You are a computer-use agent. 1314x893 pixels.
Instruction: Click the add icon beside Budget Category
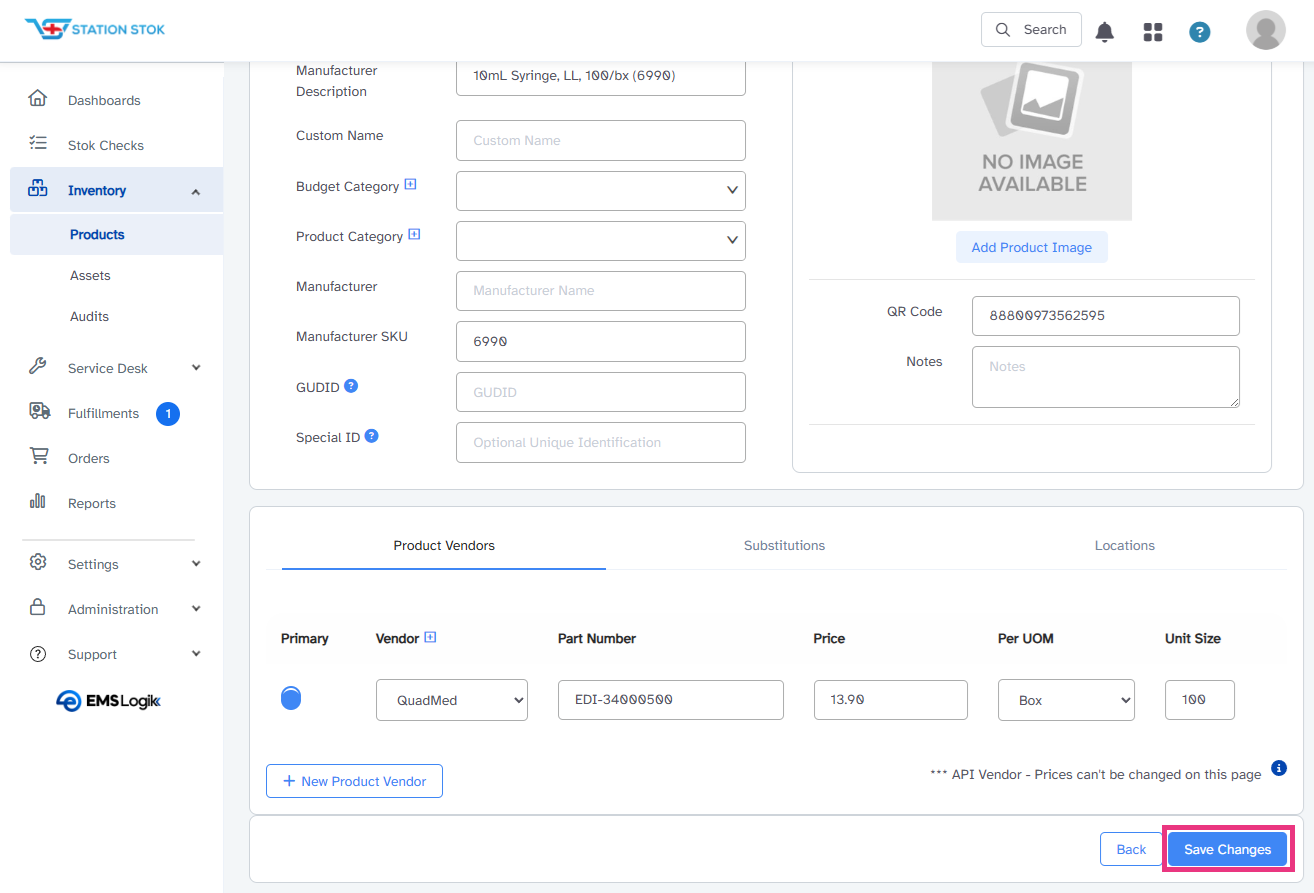pos(410,185)
